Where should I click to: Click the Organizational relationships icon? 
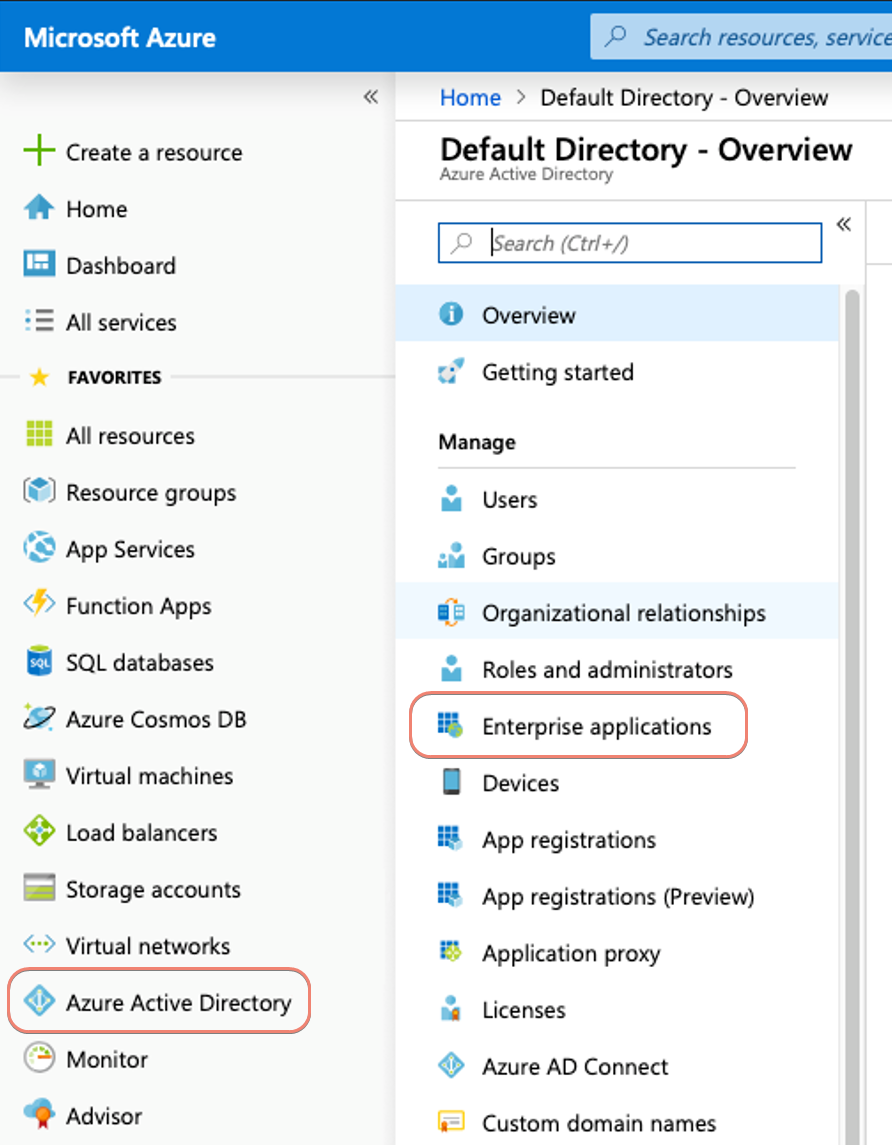tap(451, 612)
